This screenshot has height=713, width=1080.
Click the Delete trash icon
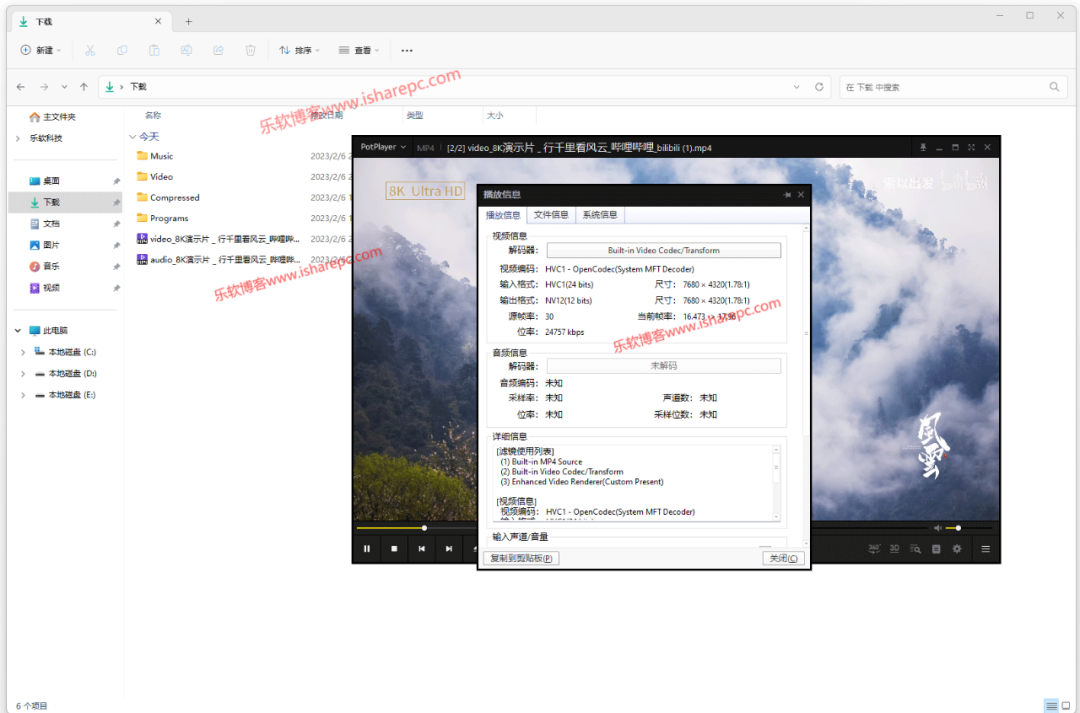click(x=251, y=50)
